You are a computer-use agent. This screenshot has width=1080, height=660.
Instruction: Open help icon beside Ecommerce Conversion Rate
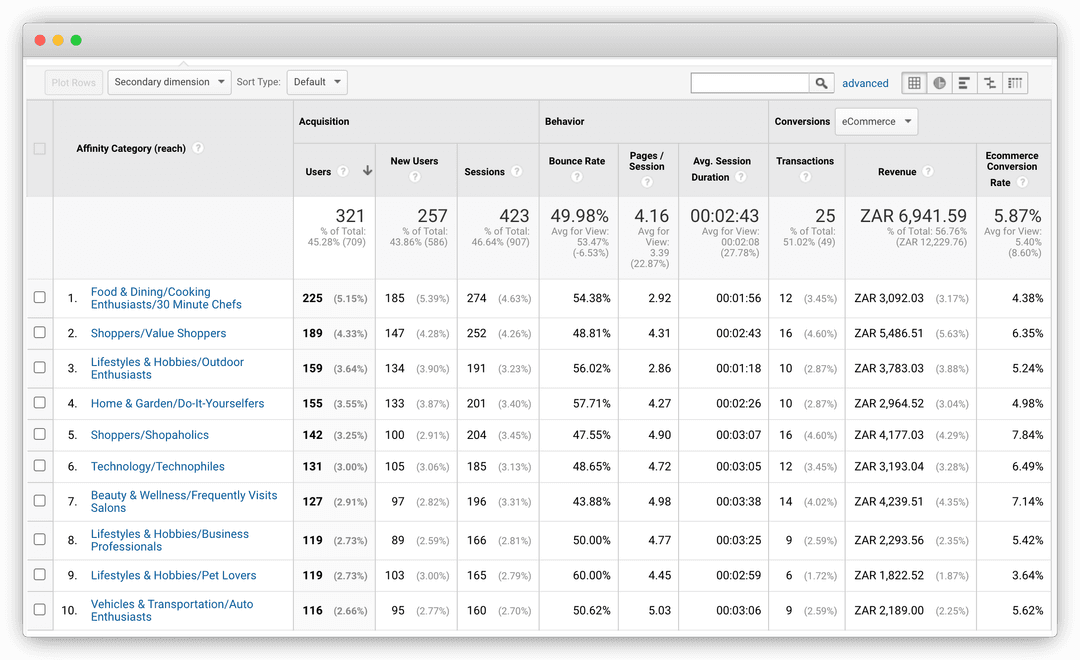click(1022, 182)
